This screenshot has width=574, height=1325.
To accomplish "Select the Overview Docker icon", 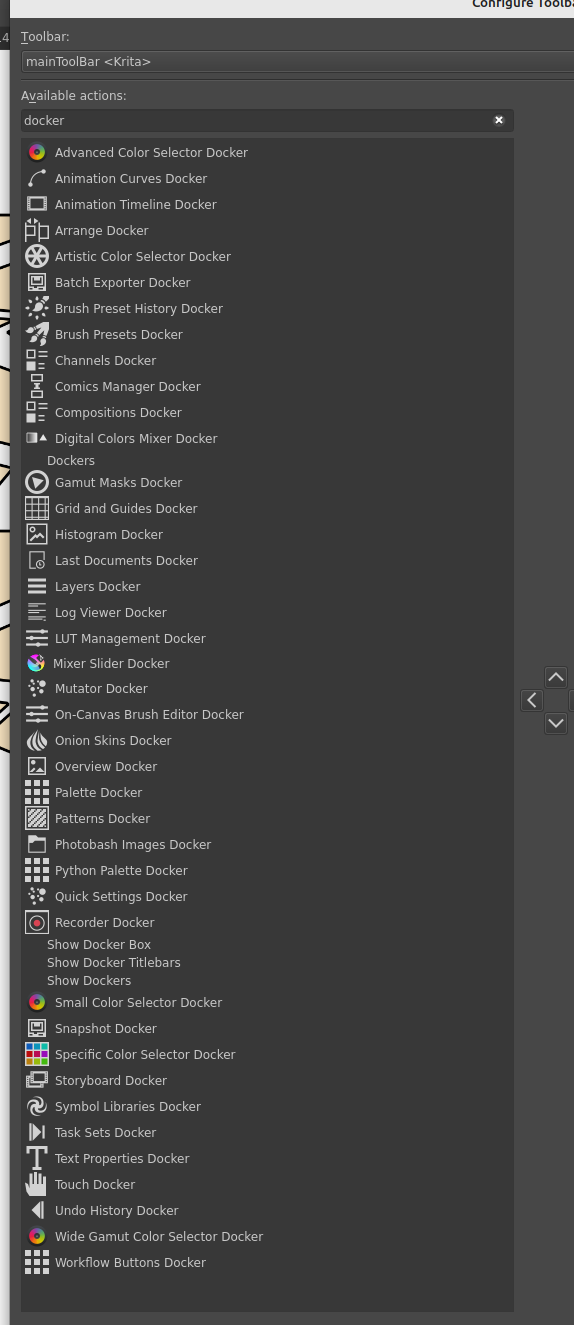I will pyautogui.click(x=37, y=767).
